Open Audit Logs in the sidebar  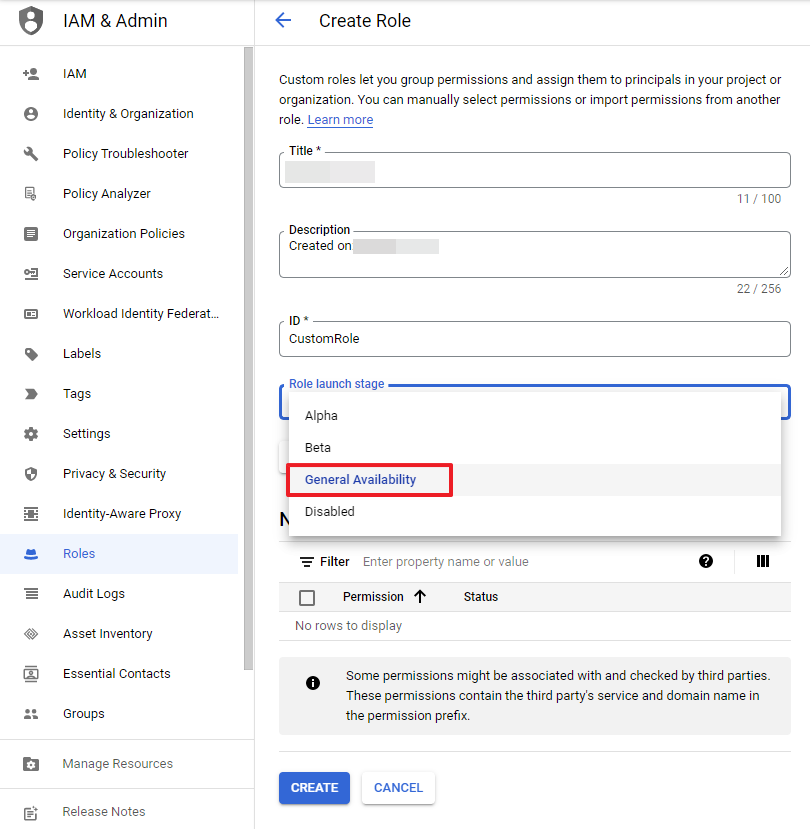[x=94, y=594]
